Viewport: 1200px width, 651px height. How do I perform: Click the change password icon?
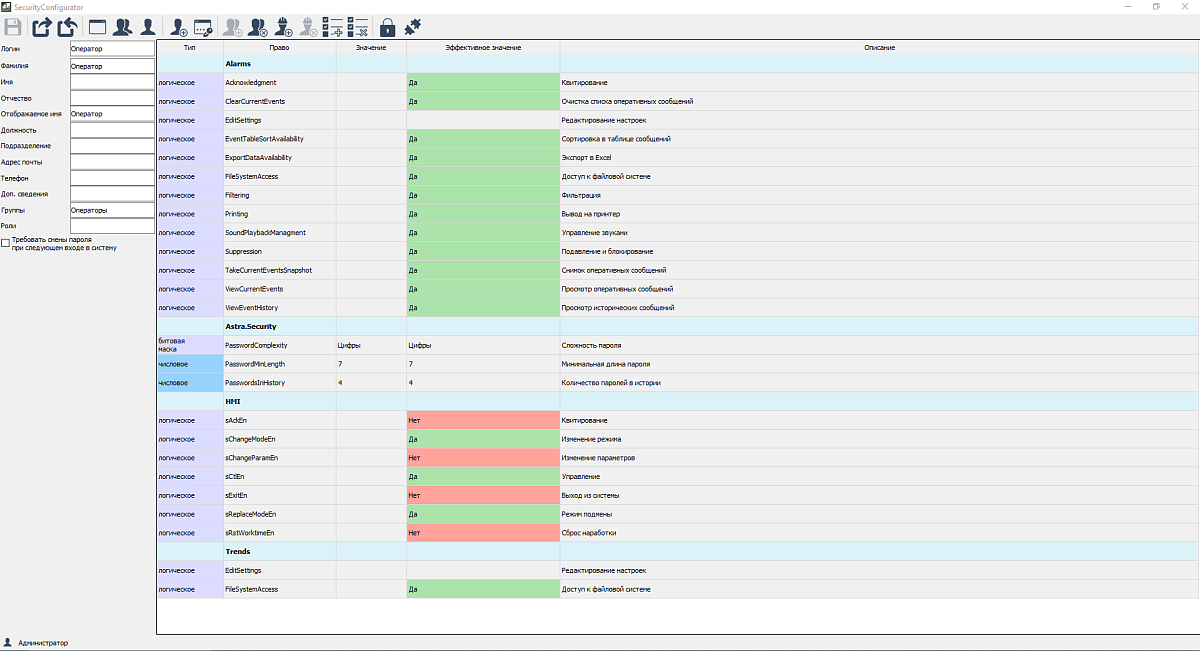(x=204, y=27)
